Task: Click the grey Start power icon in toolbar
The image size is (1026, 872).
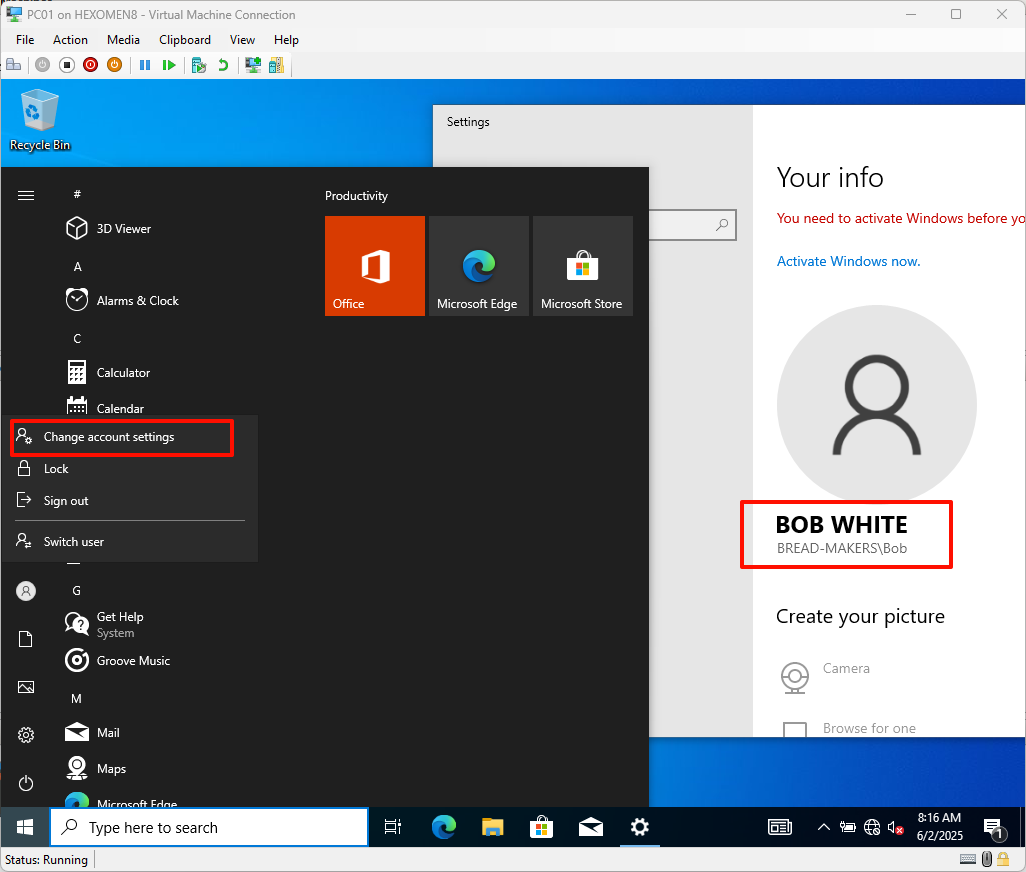Action: pos(43,65)
